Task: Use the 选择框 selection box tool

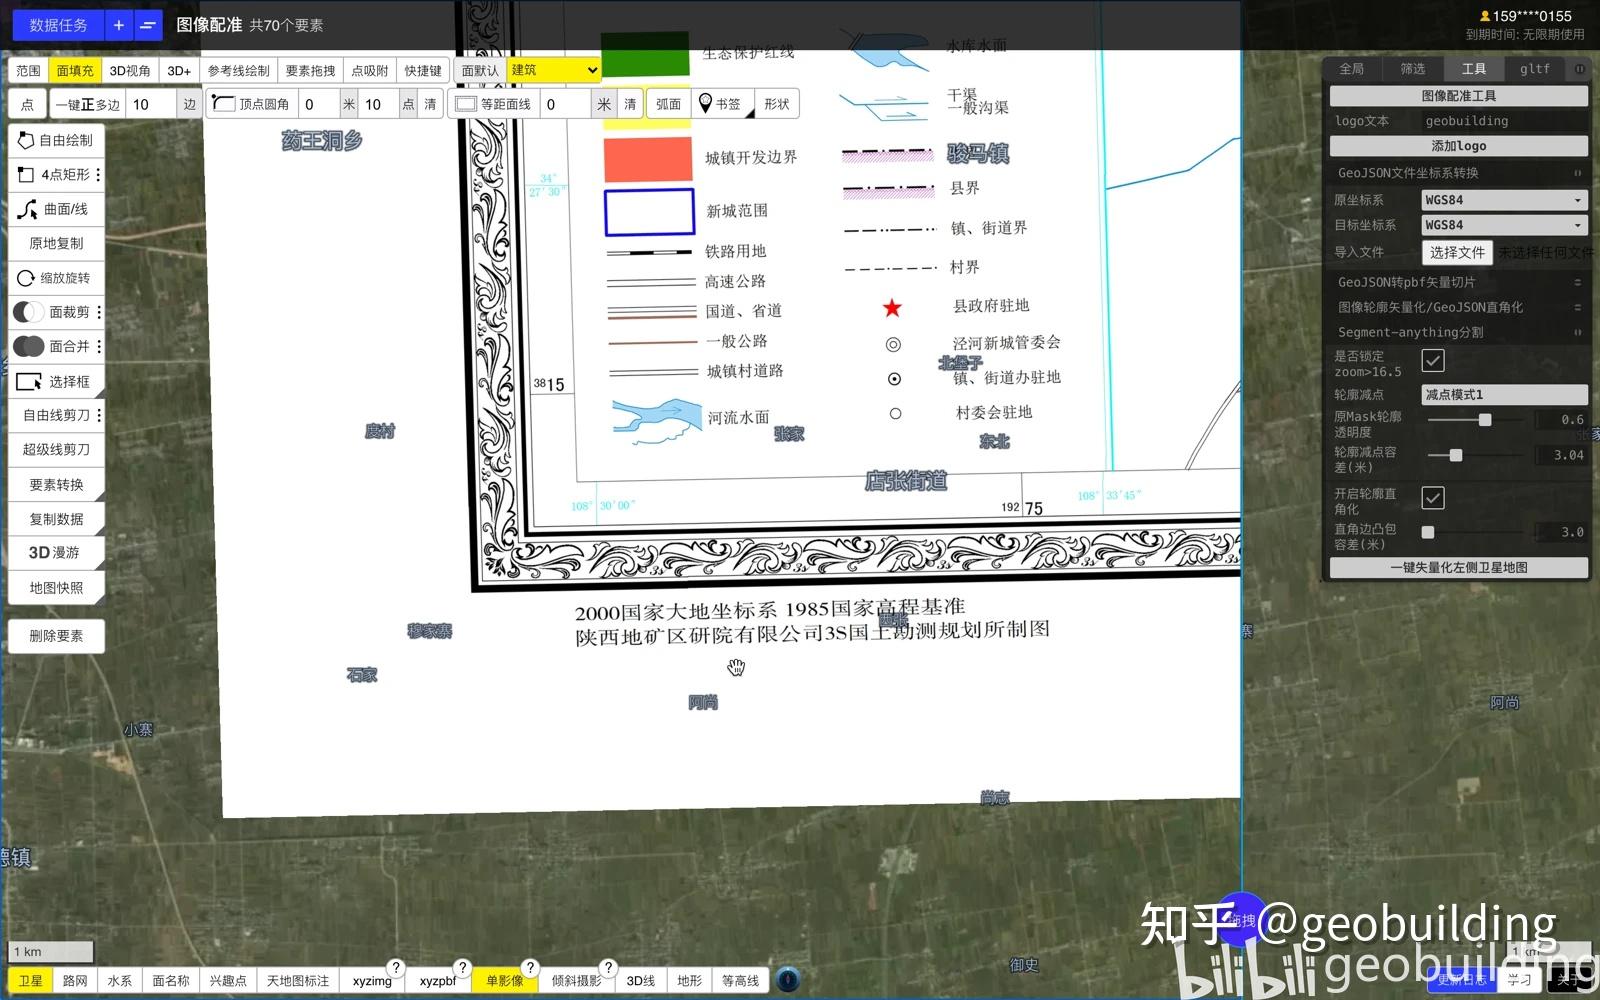Action: pyautogui.click(x=56, y=381)
